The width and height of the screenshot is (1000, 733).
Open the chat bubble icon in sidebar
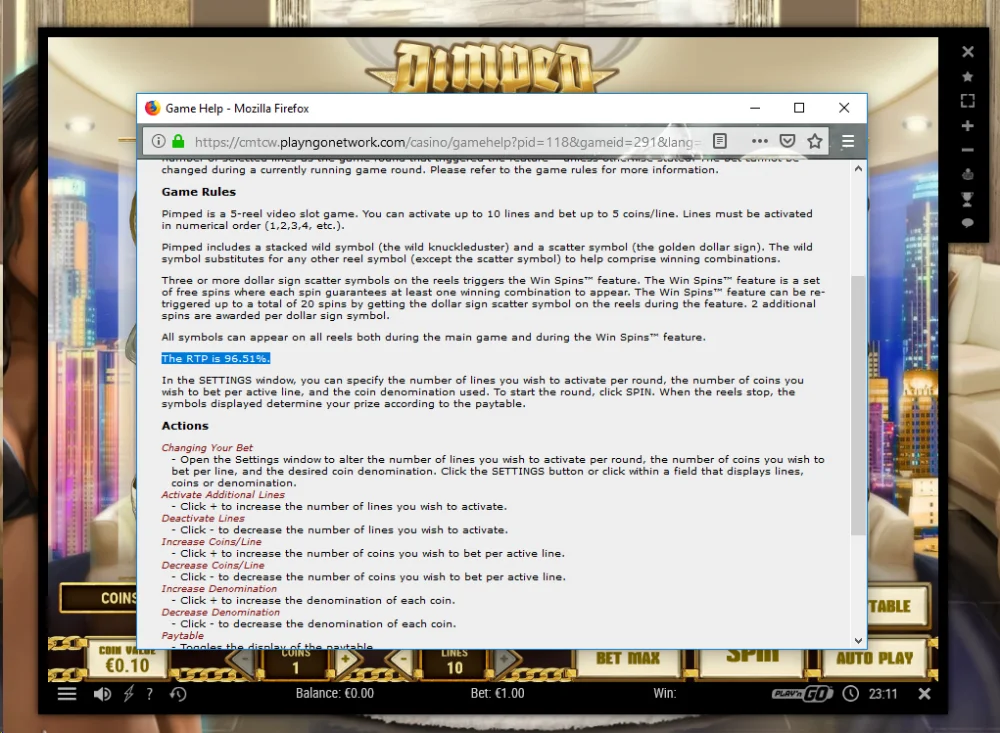[967, 223]
